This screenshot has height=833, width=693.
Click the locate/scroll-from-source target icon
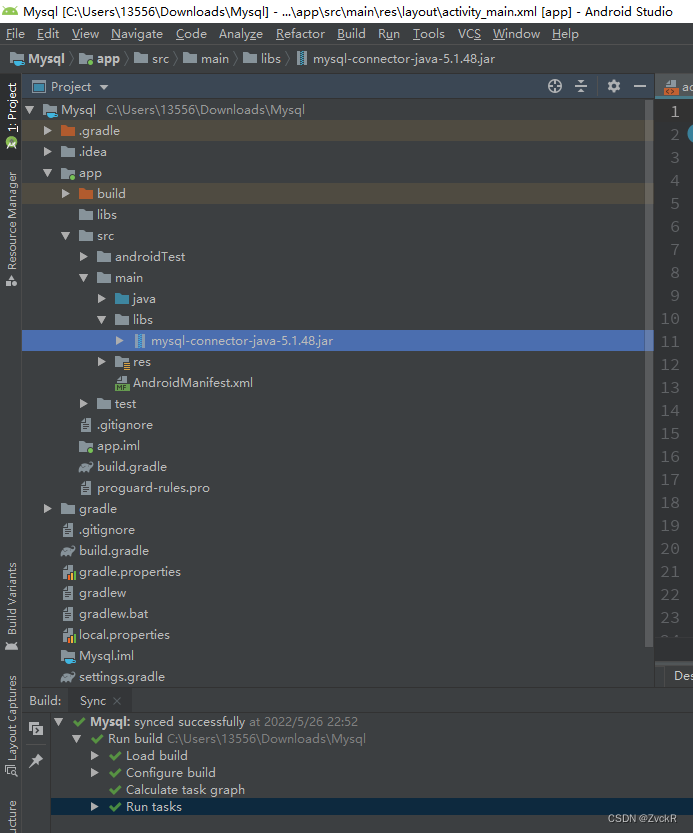(555, 86)
